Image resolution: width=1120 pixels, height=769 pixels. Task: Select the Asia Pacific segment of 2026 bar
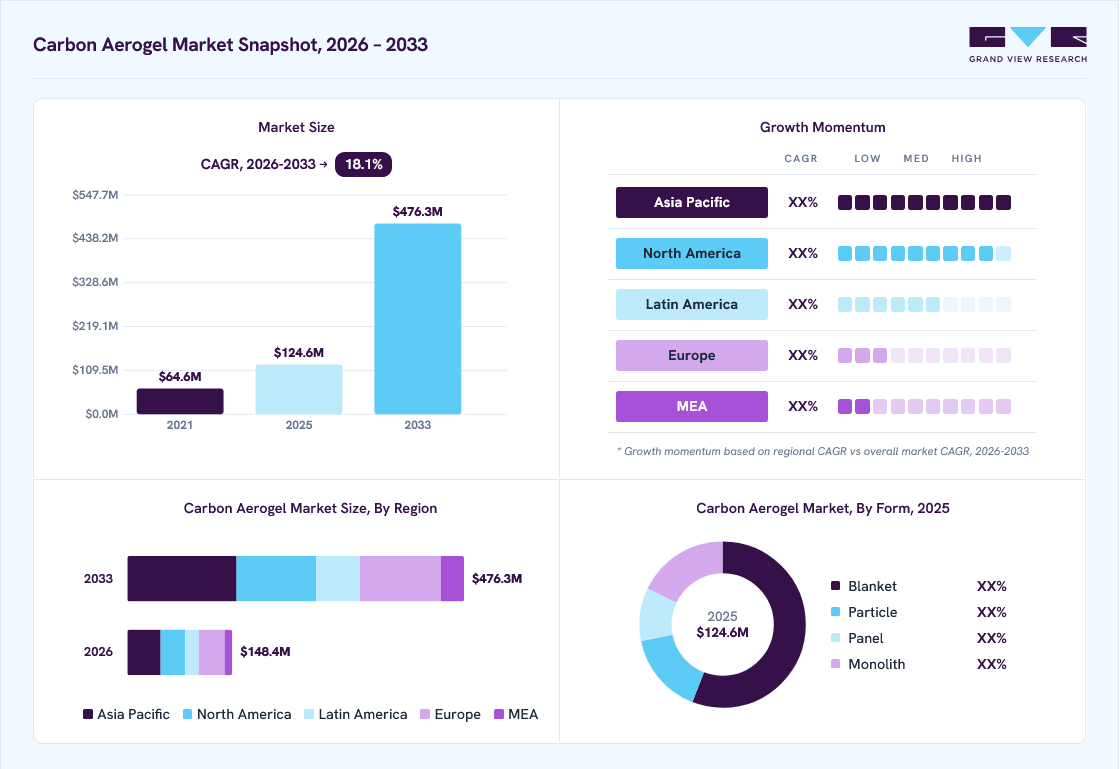click(x=144, y=652)
